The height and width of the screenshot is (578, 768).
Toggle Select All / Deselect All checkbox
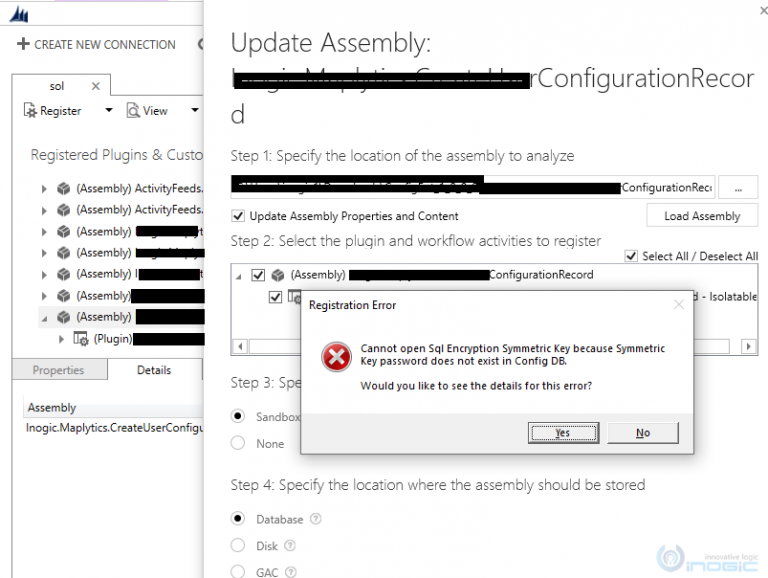coord(631,256)
